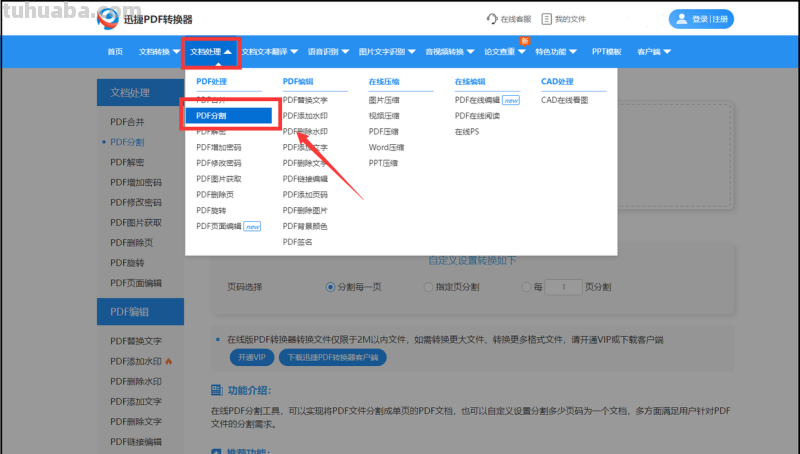Screen dimensions: 800x454
Task: Click the new badge beside PDF页面编辑 in menu
Action: tap(252, 226)
